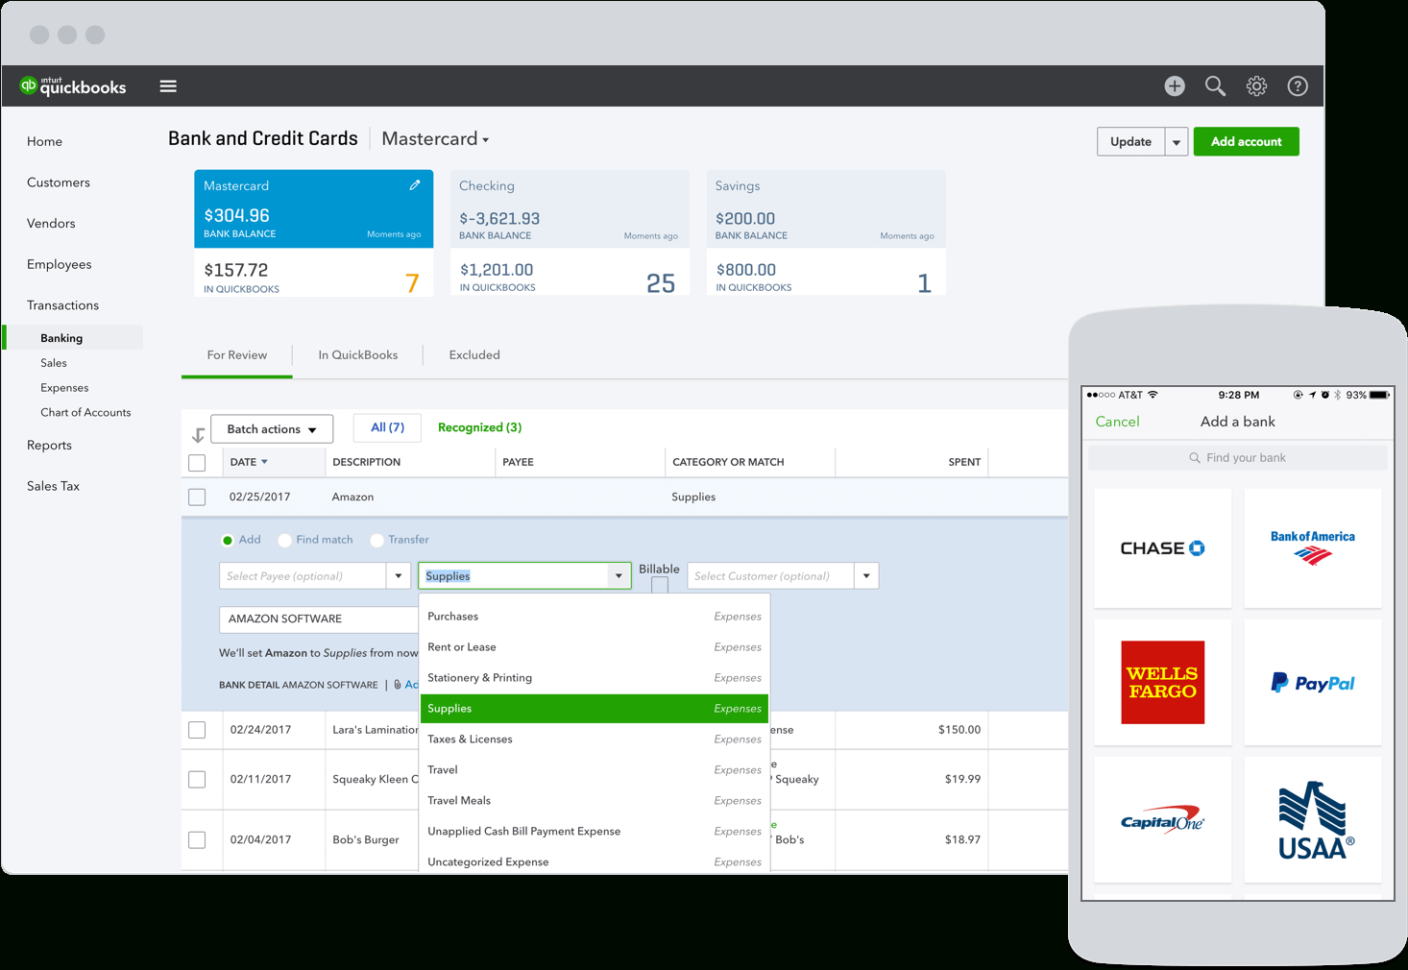Open the Mastercard account switcher dropdown
The width and height of the screenshot is (1408, 970).
484,139
